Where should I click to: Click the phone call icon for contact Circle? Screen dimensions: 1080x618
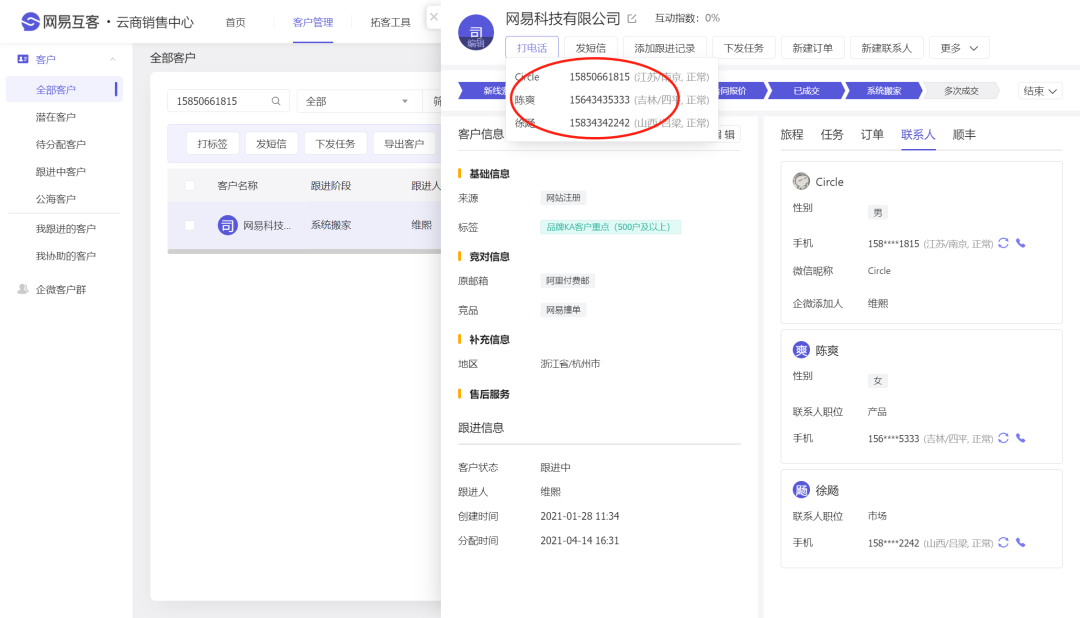(1021, 243)
